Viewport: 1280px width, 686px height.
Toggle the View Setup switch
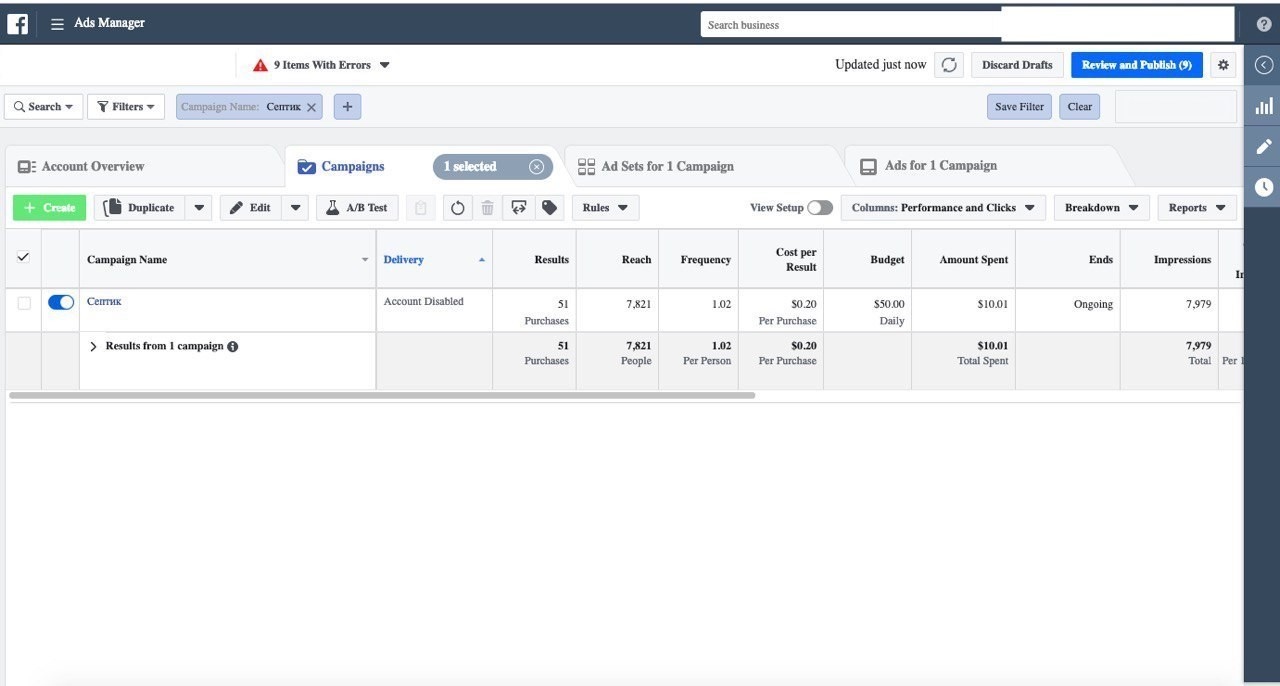click(820, 208)
